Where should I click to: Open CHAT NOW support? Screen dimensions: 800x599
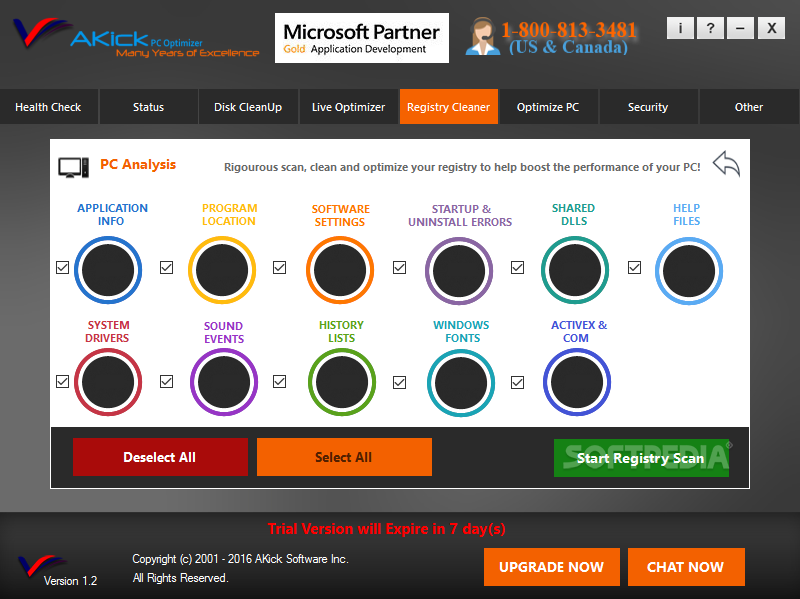coord(686,567)
